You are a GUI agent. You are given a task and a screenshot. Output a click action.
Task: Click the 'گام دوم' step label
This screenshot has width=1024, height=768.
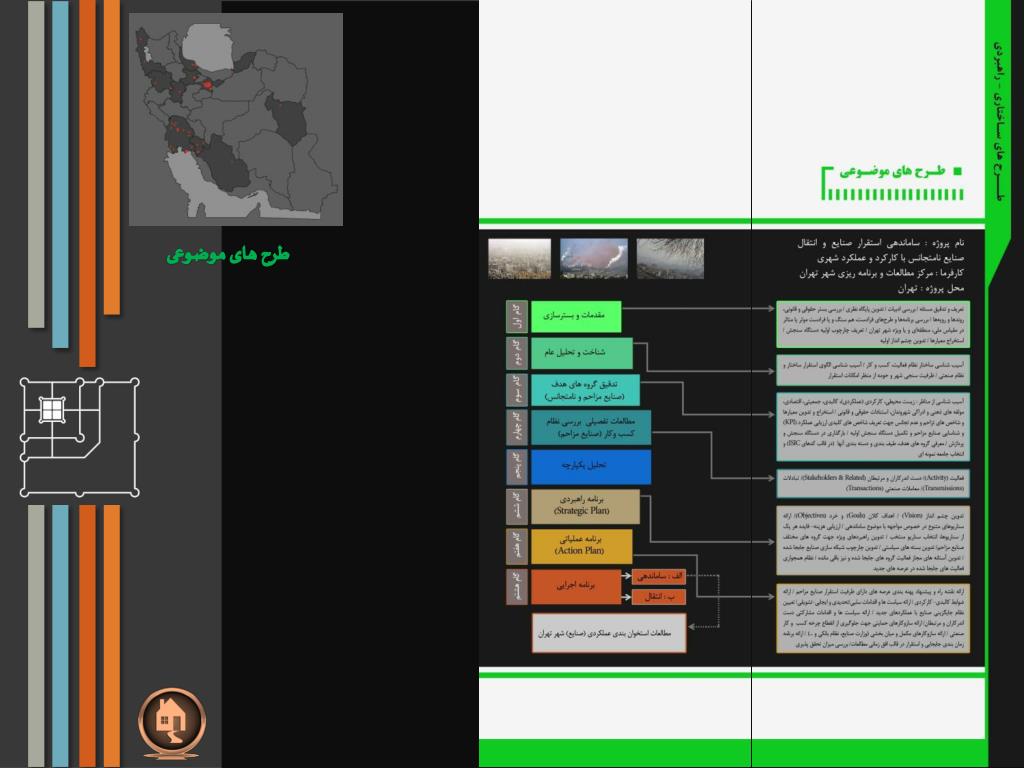coord(517,353)
